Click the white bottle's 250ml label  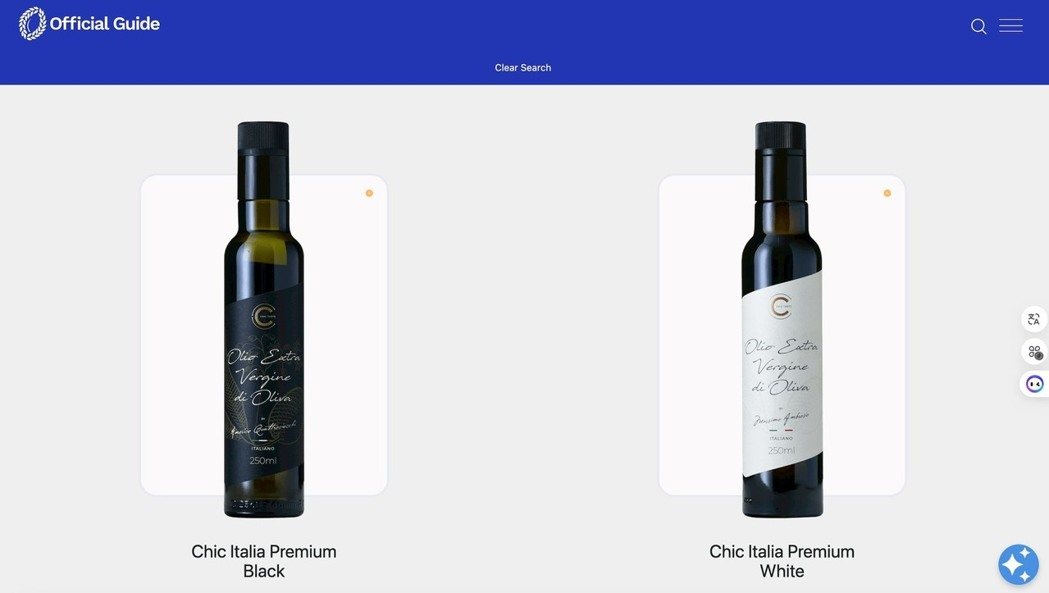[x=781, y=450]
